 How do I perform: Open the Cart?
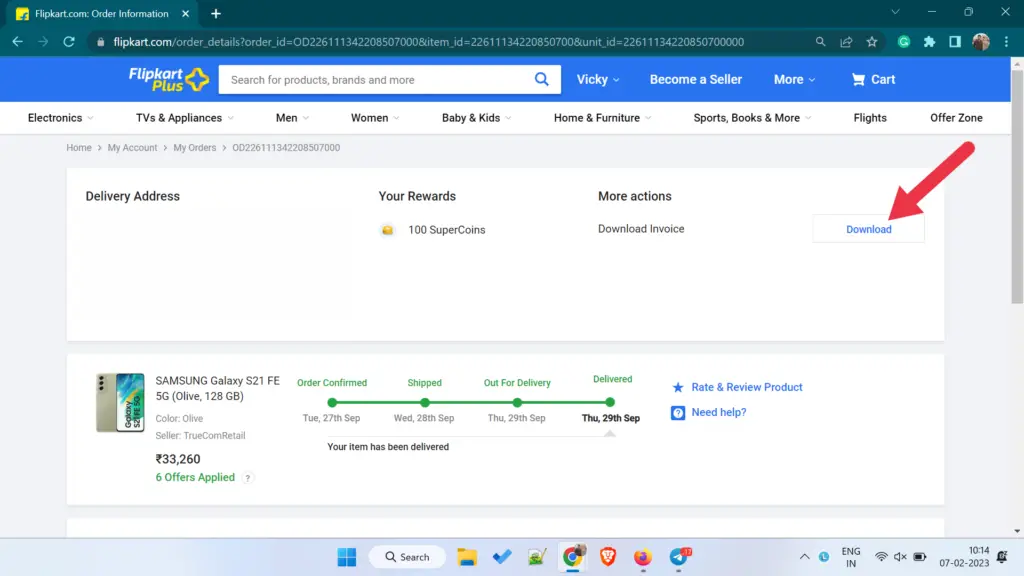click(873, 80)
